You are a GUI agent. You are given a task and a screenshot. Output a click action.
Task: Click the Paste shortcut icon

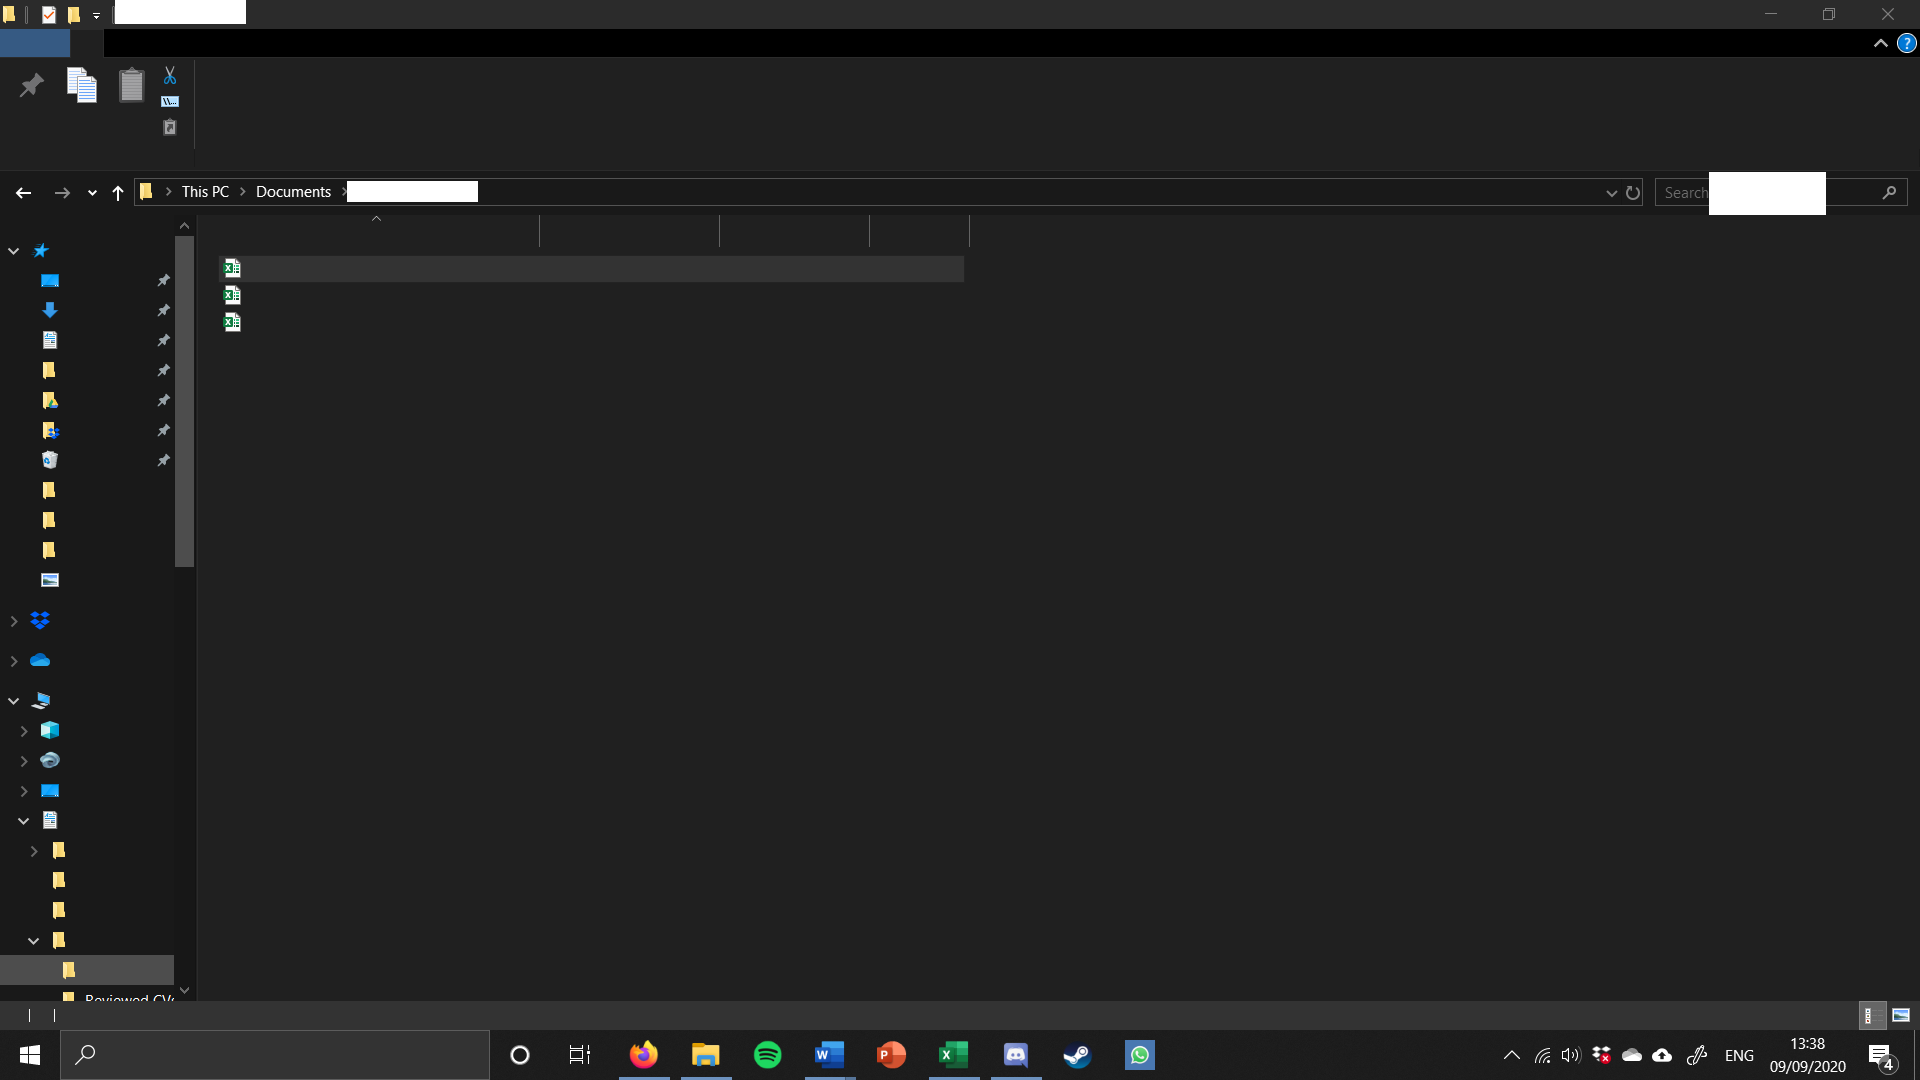coord(170,127)
